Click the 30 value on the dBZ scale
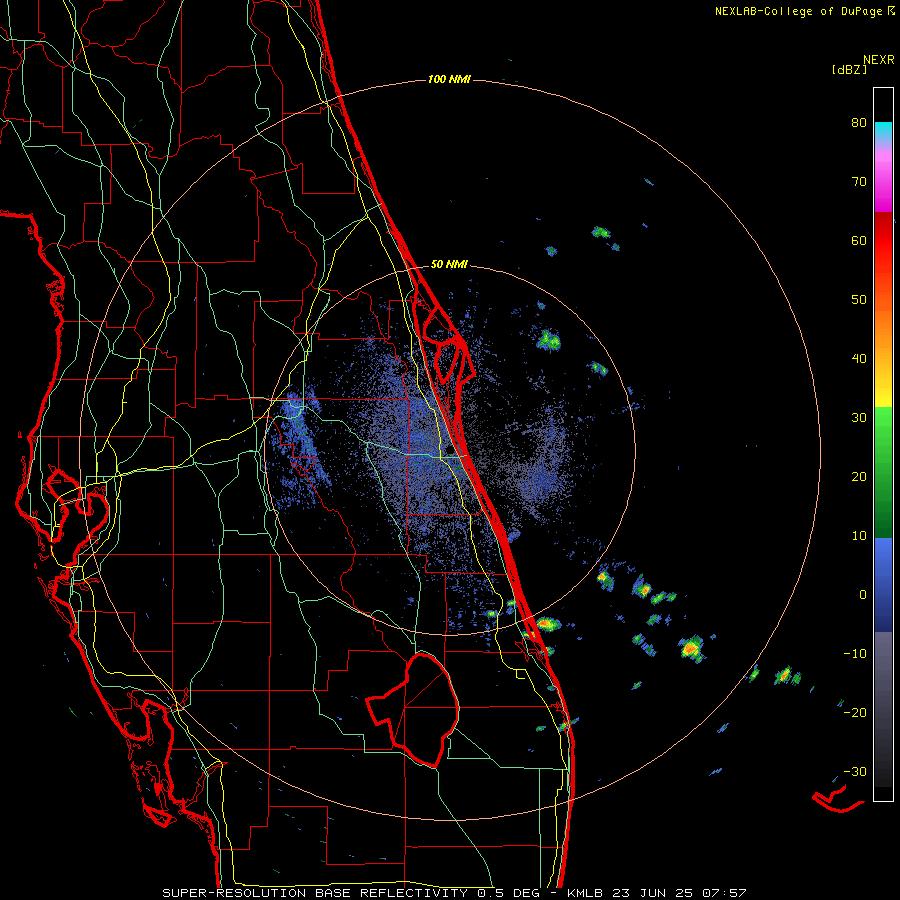The image size is (900, 900). click(859, 418)
